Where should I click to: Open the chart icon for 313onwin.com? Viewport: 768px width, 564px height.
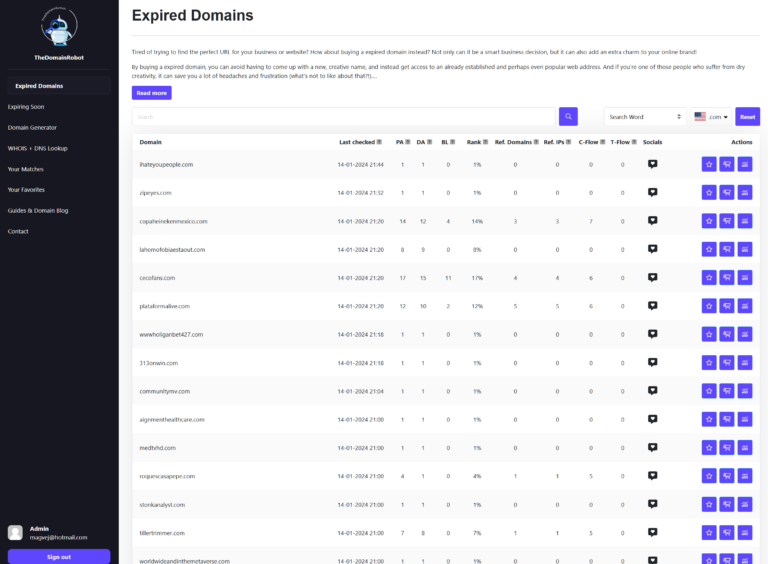(x=745, y=363)
